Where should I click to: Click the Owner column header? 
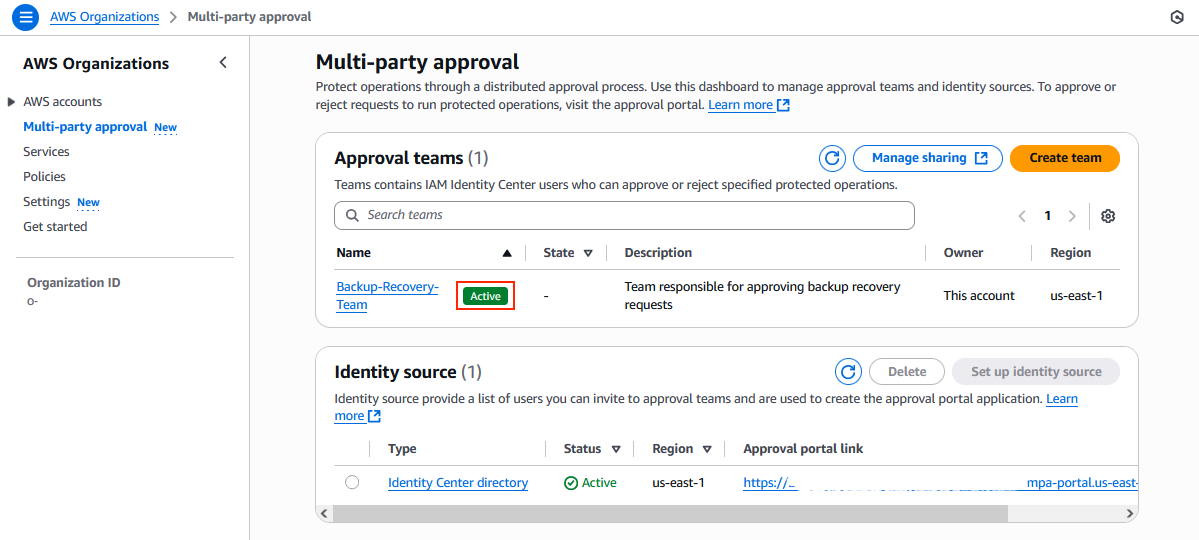click(x=963, y=252)
